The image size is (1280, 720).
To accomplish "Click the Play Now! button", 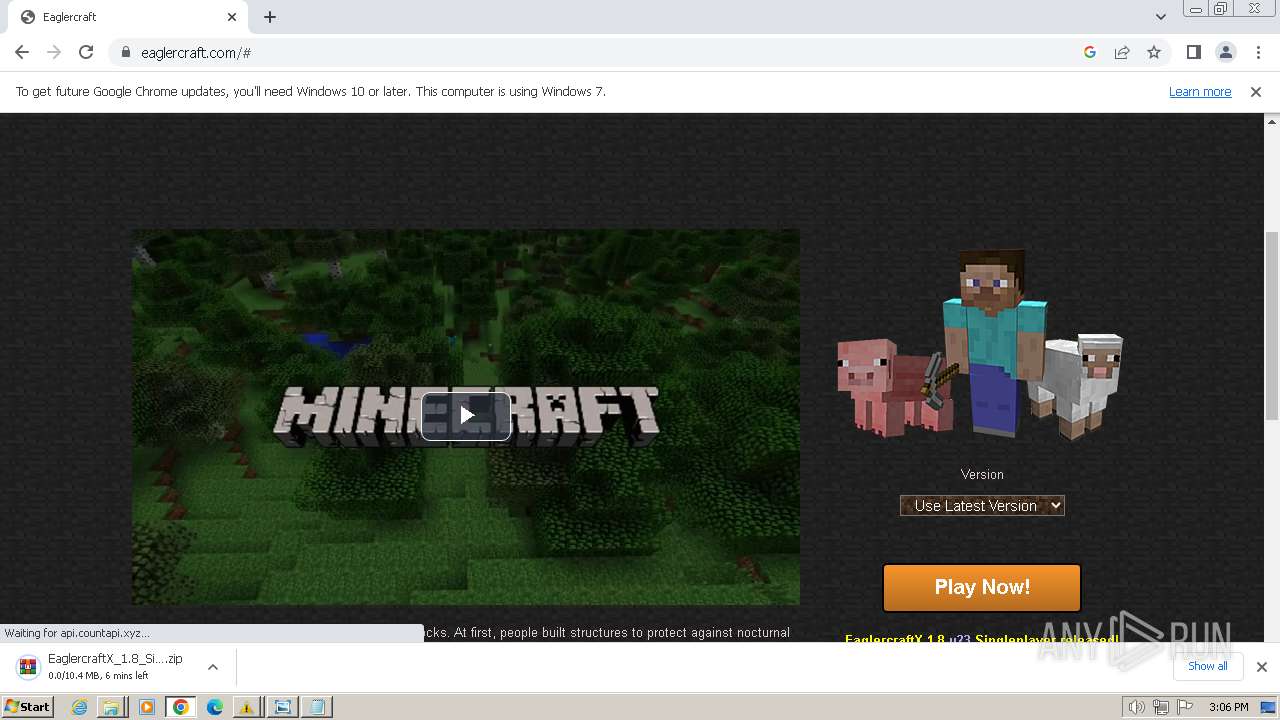I will 982,587.
